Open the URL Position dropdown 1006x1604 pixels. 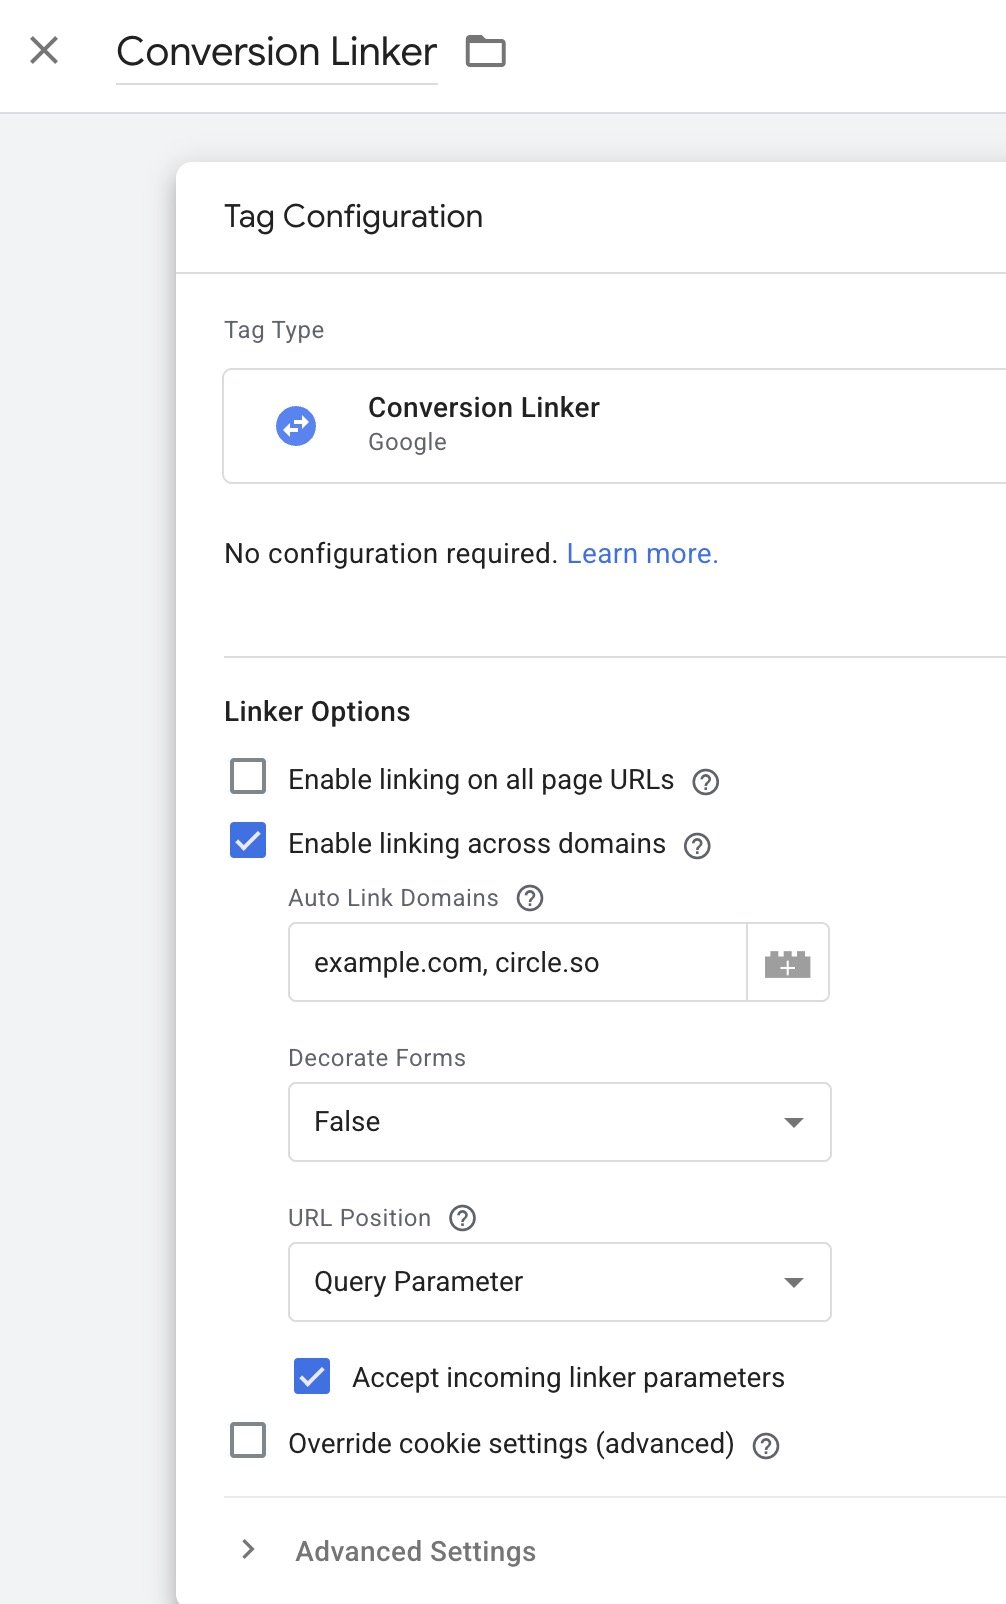tap(560, 1282)
